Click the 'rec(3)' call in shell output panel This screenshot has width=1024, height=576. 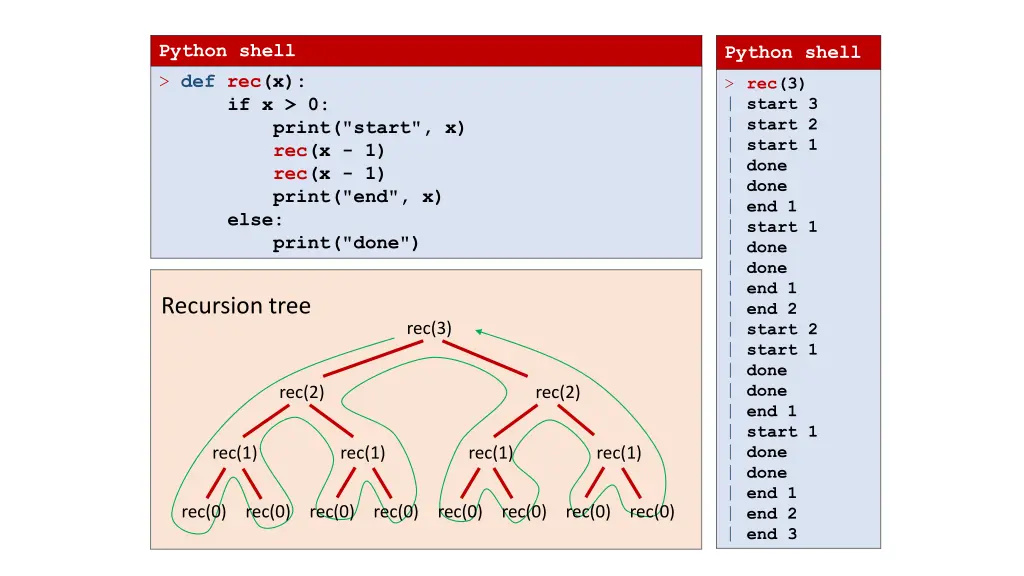(x=776, y=84)
